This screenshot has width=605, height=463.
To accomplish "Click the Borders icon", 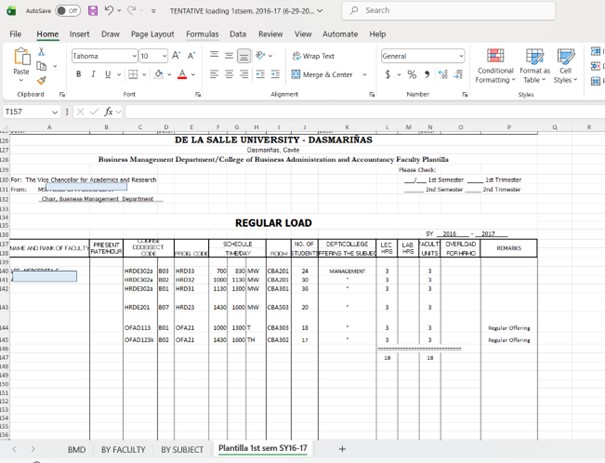I will tap(133, 74).
